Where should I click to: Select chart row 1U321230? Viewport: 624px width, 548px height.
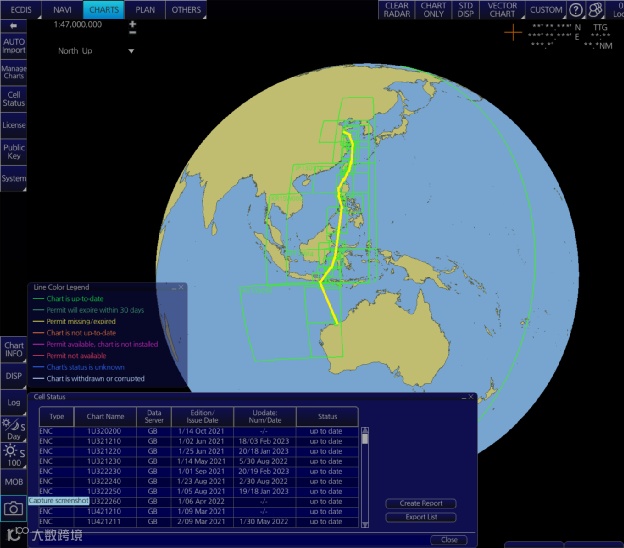[x=199, y=461]
